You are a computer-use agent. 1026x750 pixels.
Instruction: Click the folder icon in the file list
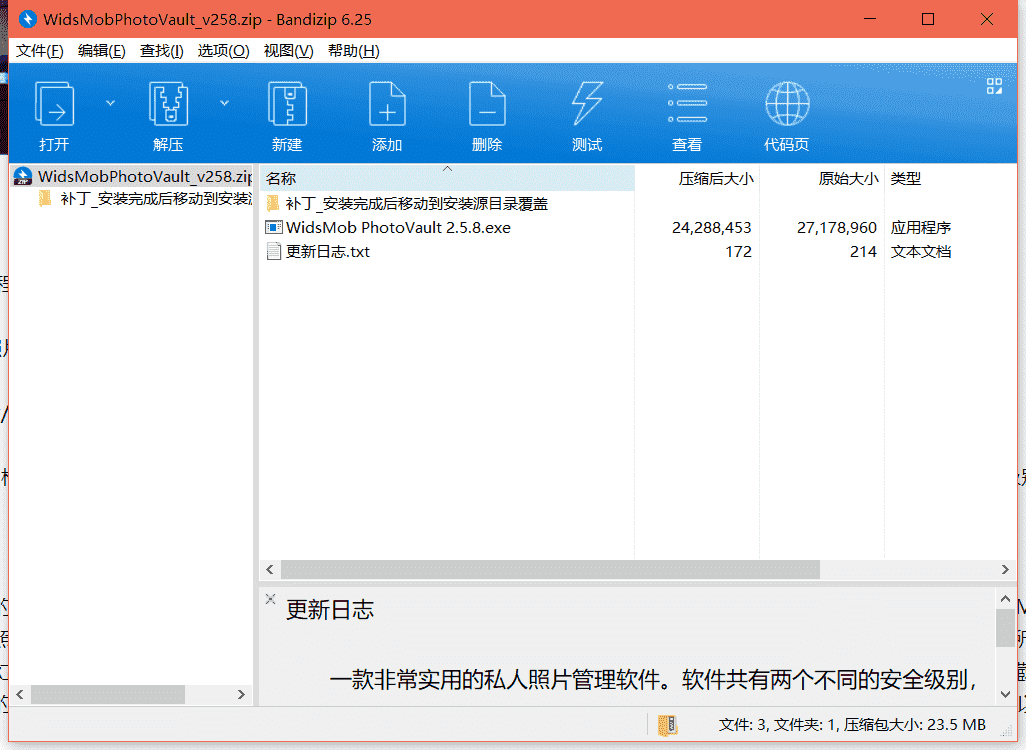(x=274, y=204)
